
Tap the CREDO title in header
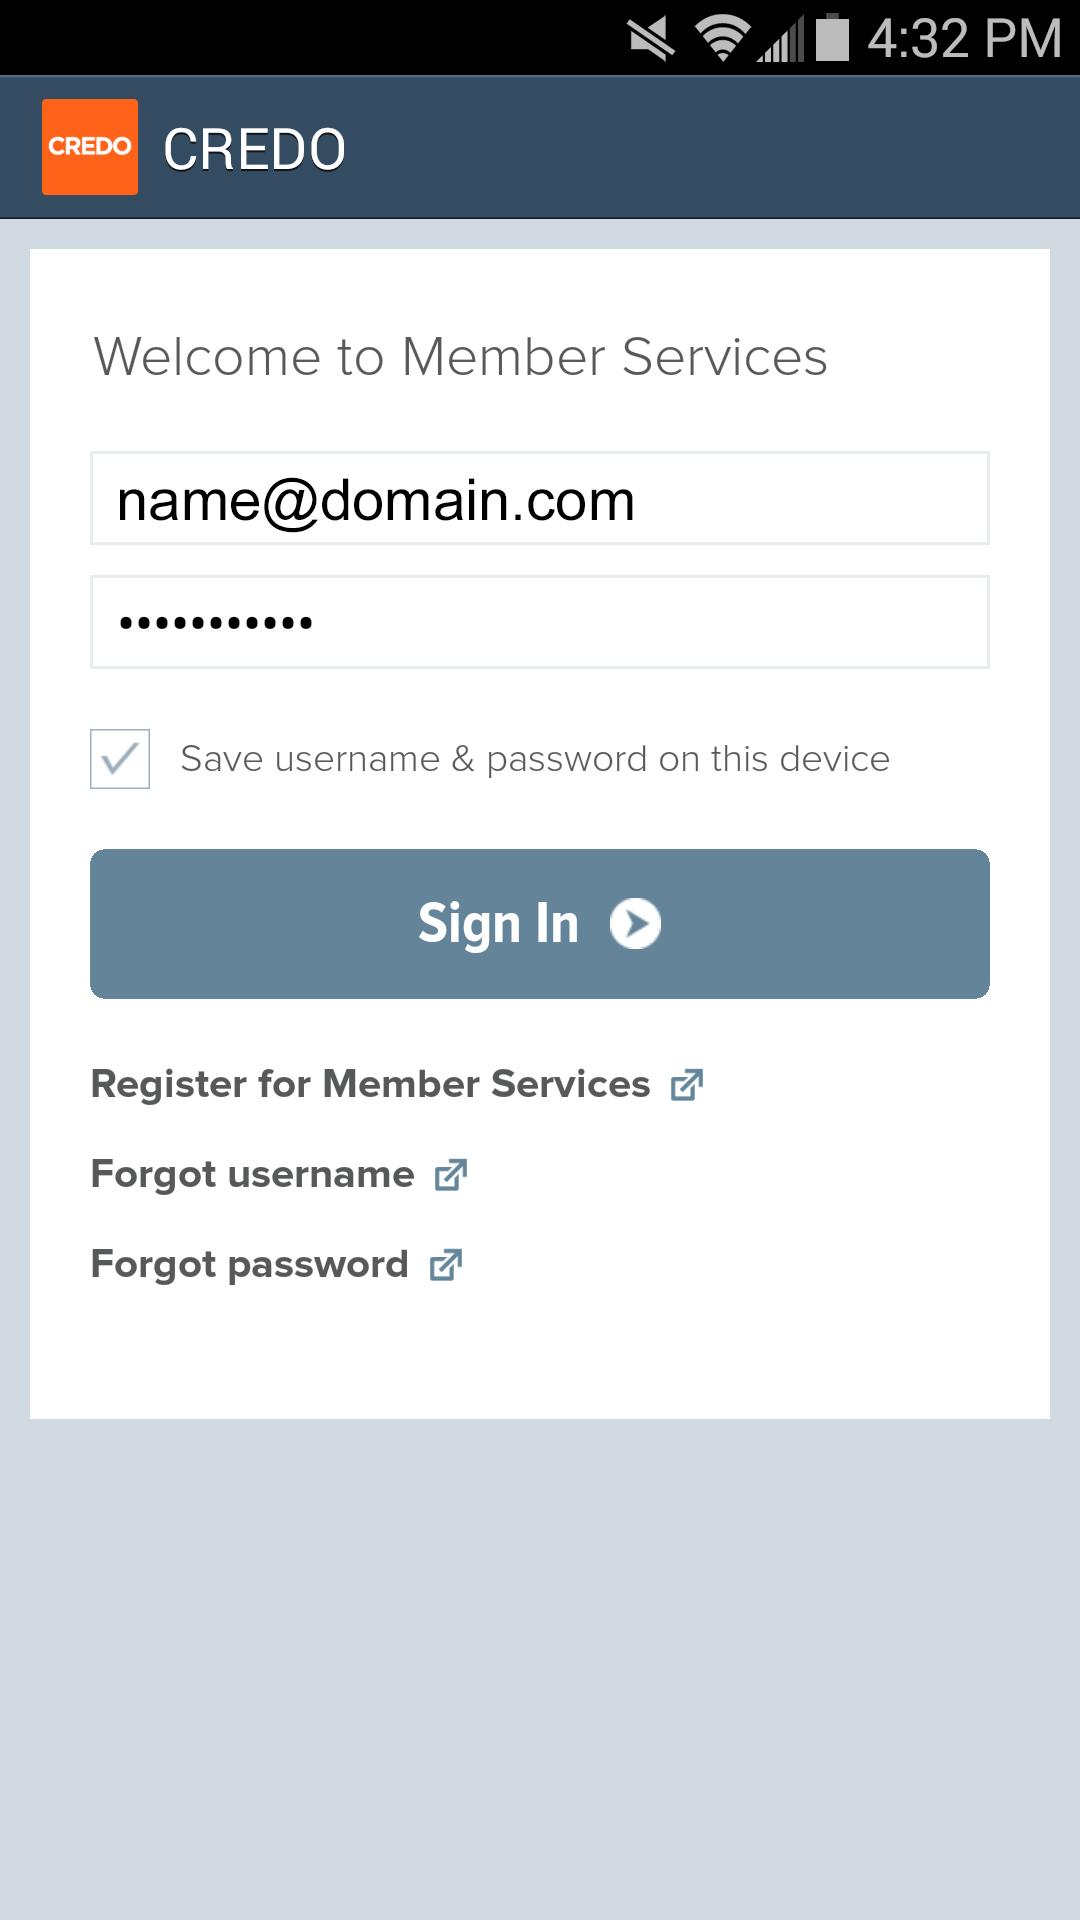tap(255, 150)
